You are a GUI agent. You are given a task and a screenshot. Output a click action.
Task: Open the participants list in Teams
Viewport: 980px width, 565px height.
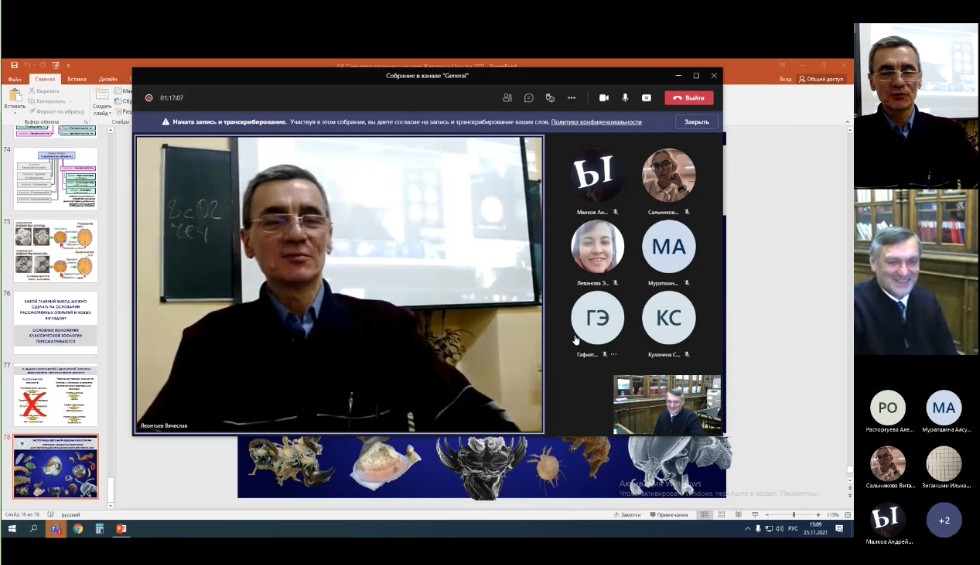pyautogui.click(x=507, y=98)
